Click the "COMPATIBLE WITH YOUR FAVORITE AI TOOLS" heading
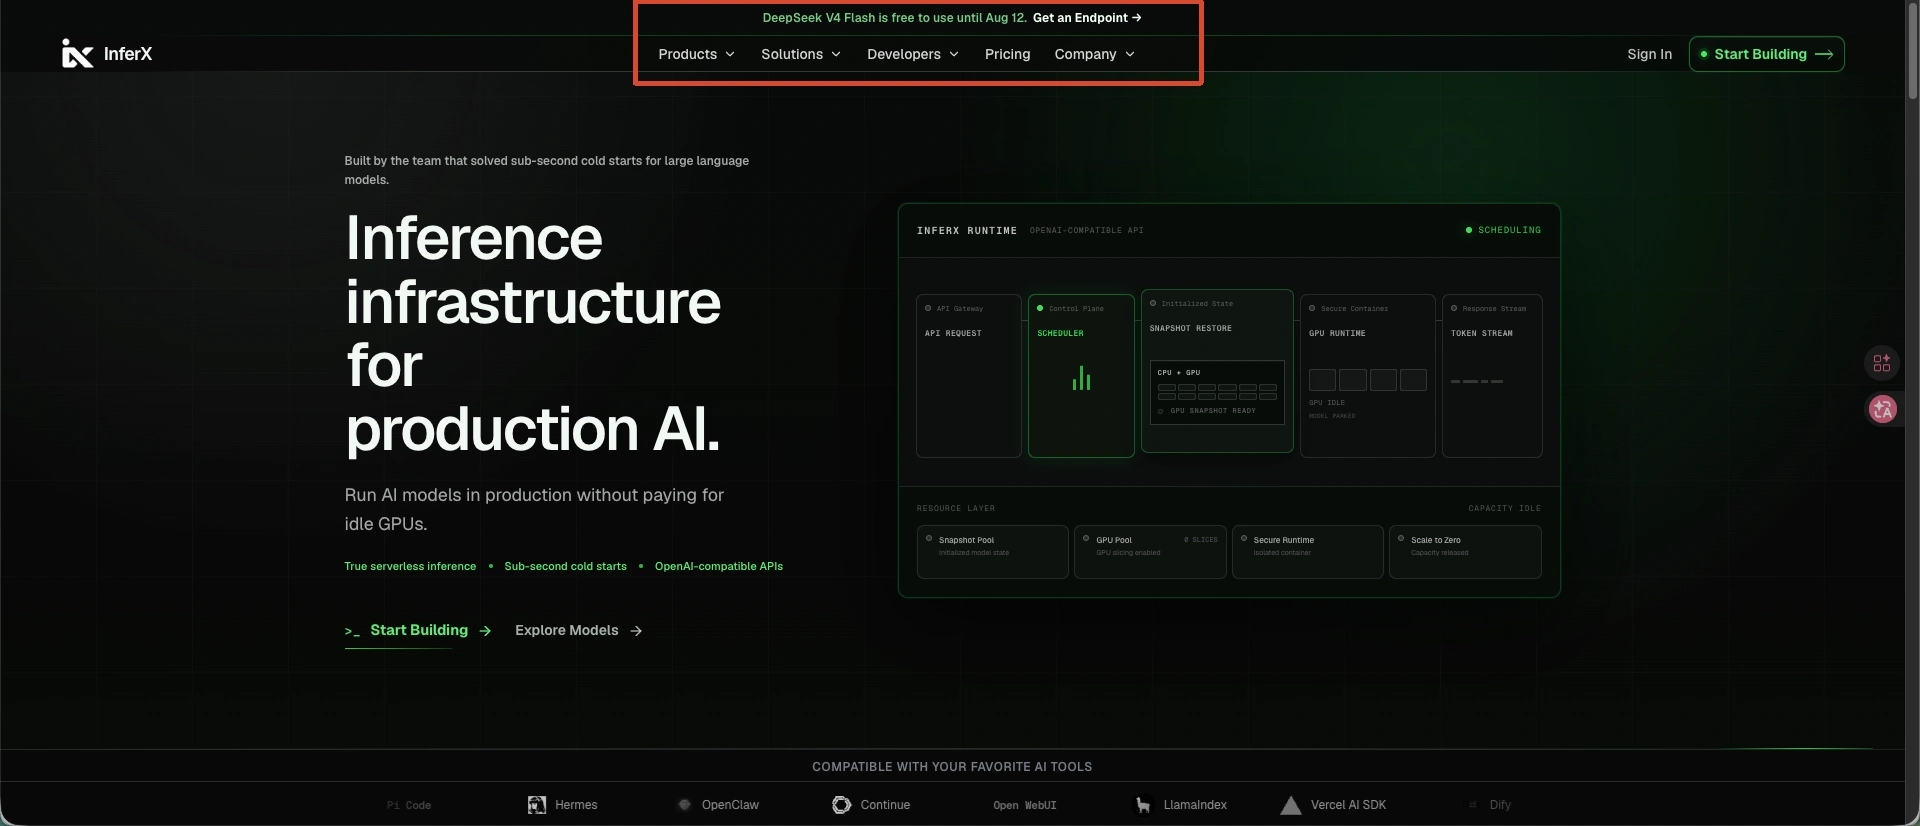This screenshot has width=1920, height=826. coord(952,767)
